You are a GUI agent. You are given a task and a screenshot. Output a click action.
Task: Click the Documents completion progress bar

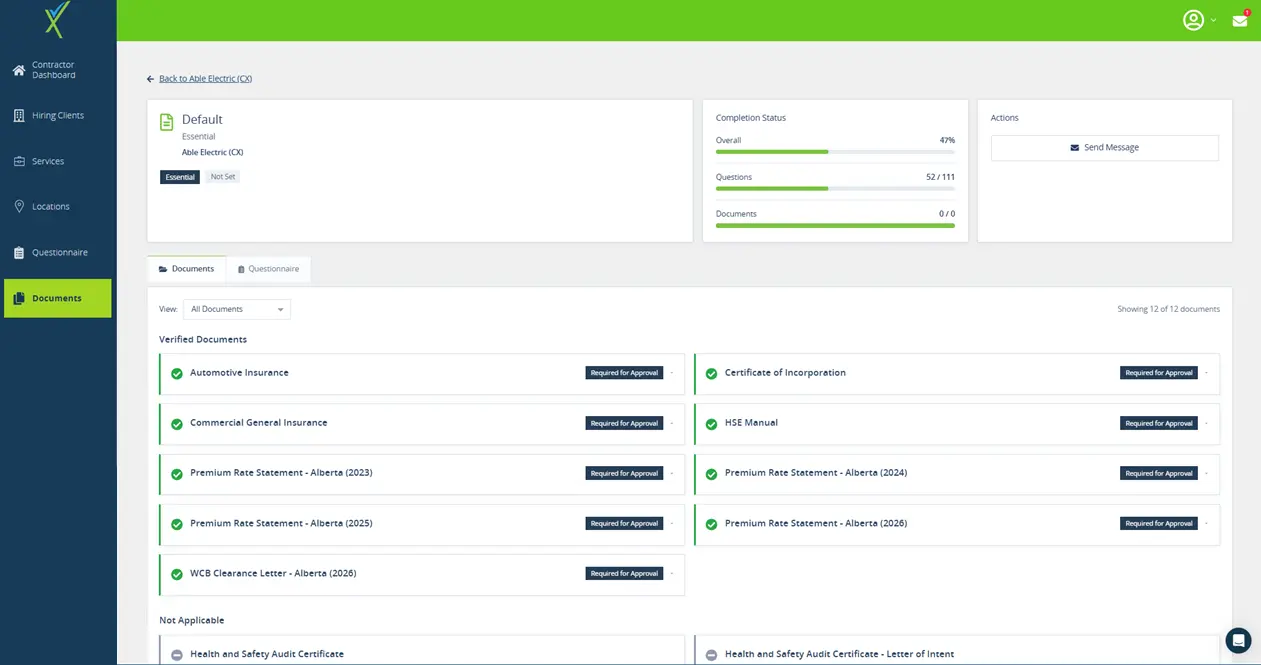pyautogui.click(x=835, y=225)
